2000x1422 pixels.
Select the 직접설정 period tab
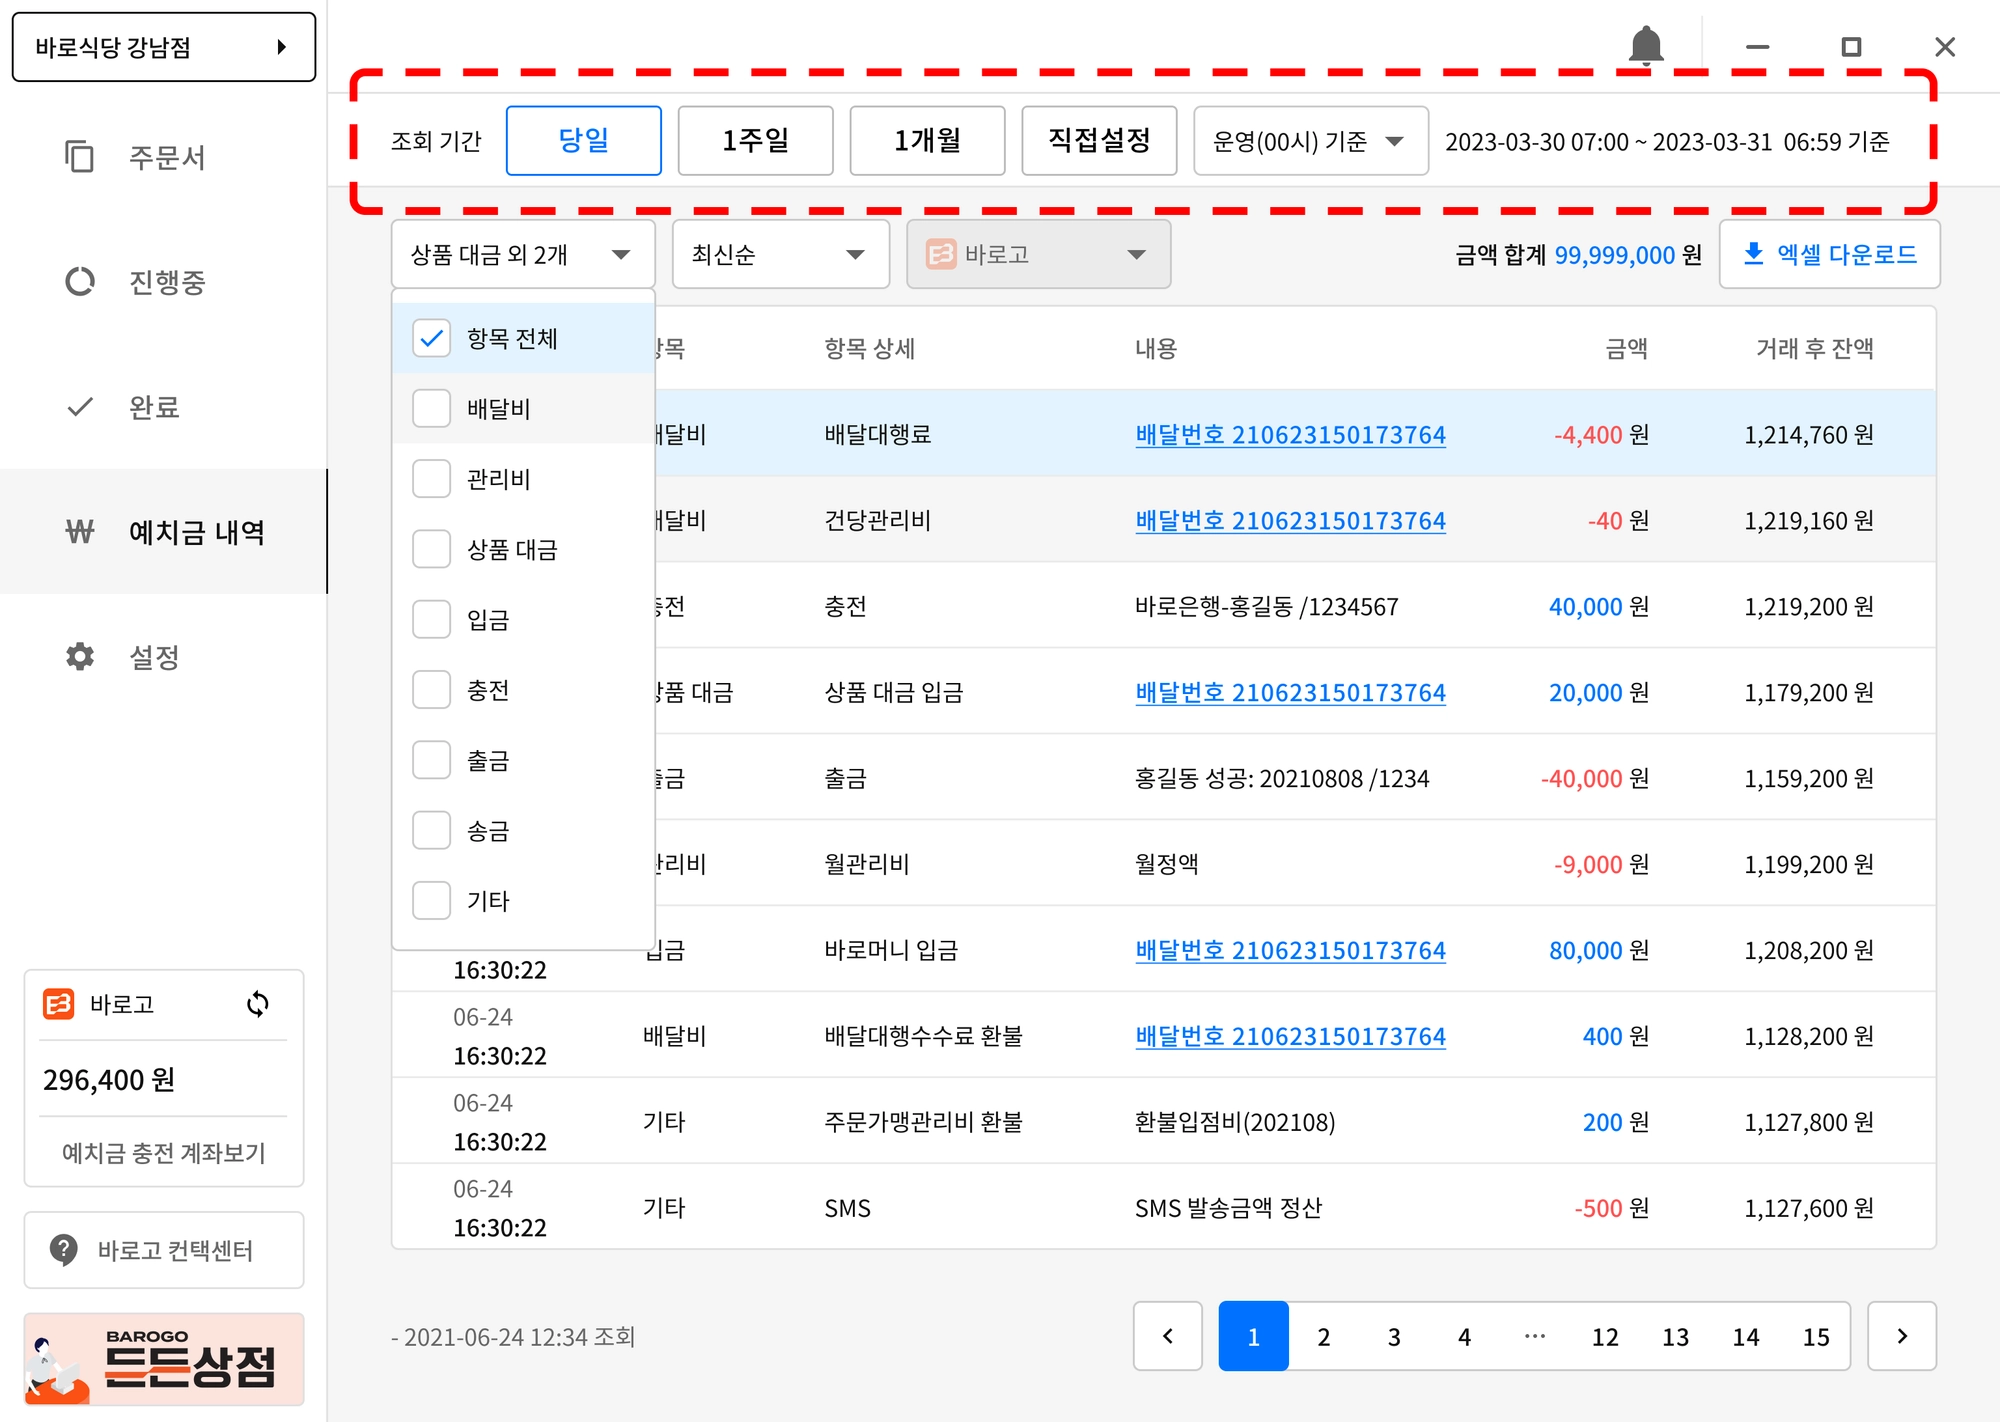coord(1099,141)
